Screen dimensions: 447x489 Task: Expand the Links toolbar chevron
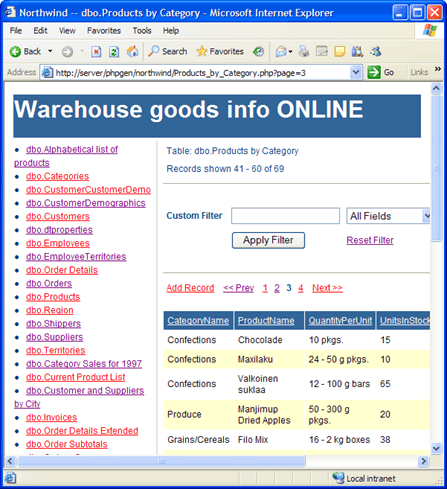point(437,69)
